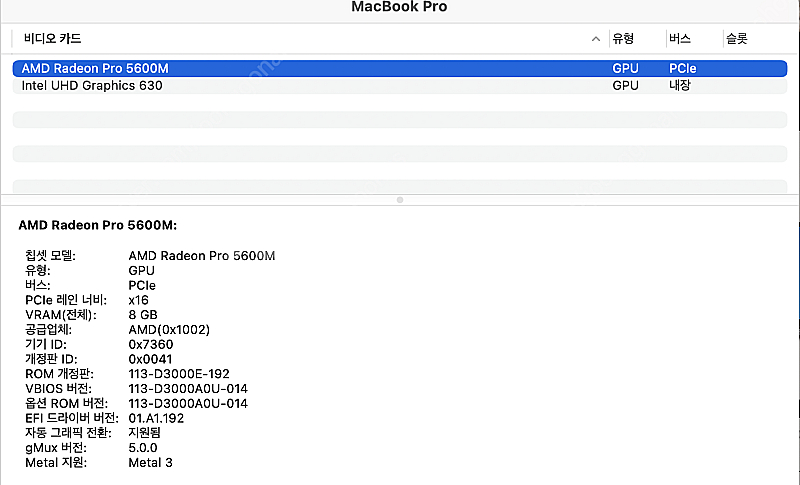This screenshot has width=800, height=485.
Task: Click the 지원됨 automatic graphics switching value
Action: pyautogui.click(x=144, y=433)
